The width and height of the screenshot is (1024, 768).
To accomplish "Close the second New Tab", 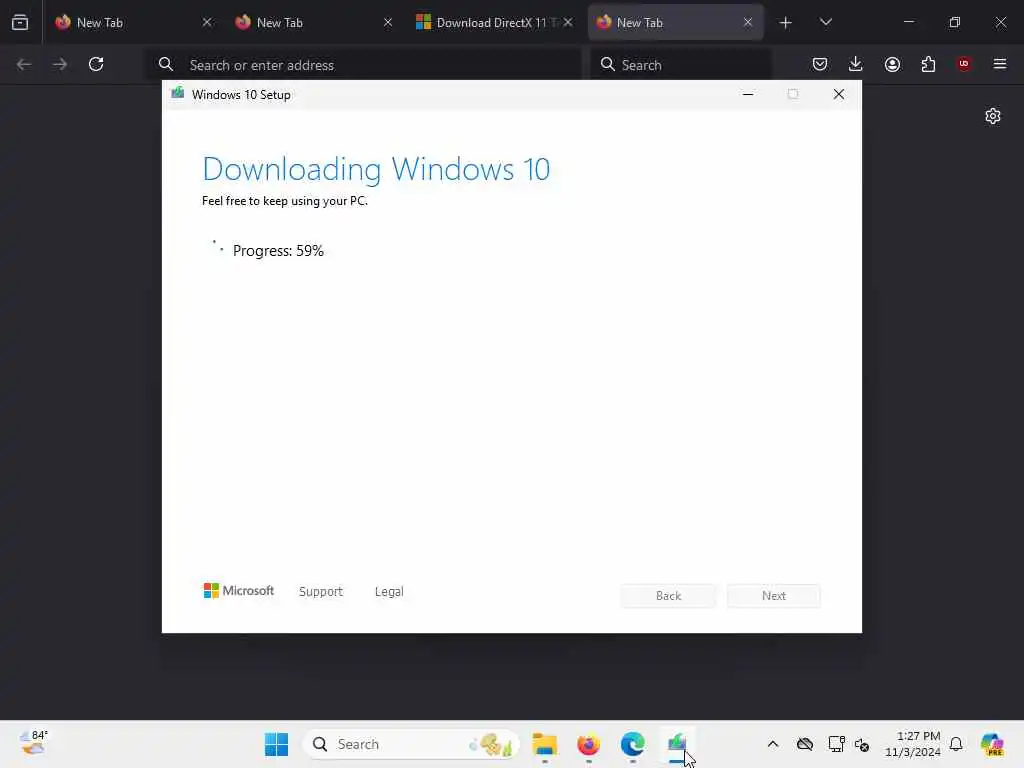I will pyautogui.click(x=388, y=22).
